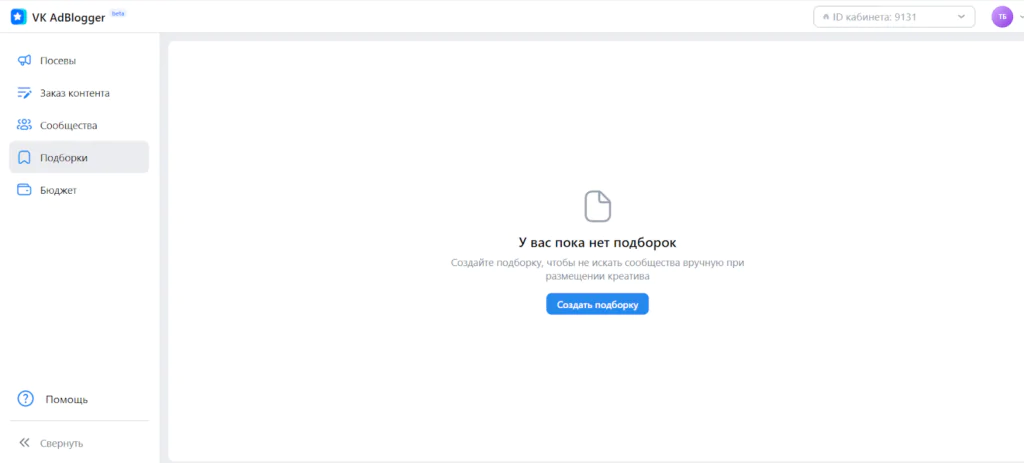This screenshot has height=463, width=1024.
Task: Click the Посевы megaphone icon
Action: tap(24, 60)
